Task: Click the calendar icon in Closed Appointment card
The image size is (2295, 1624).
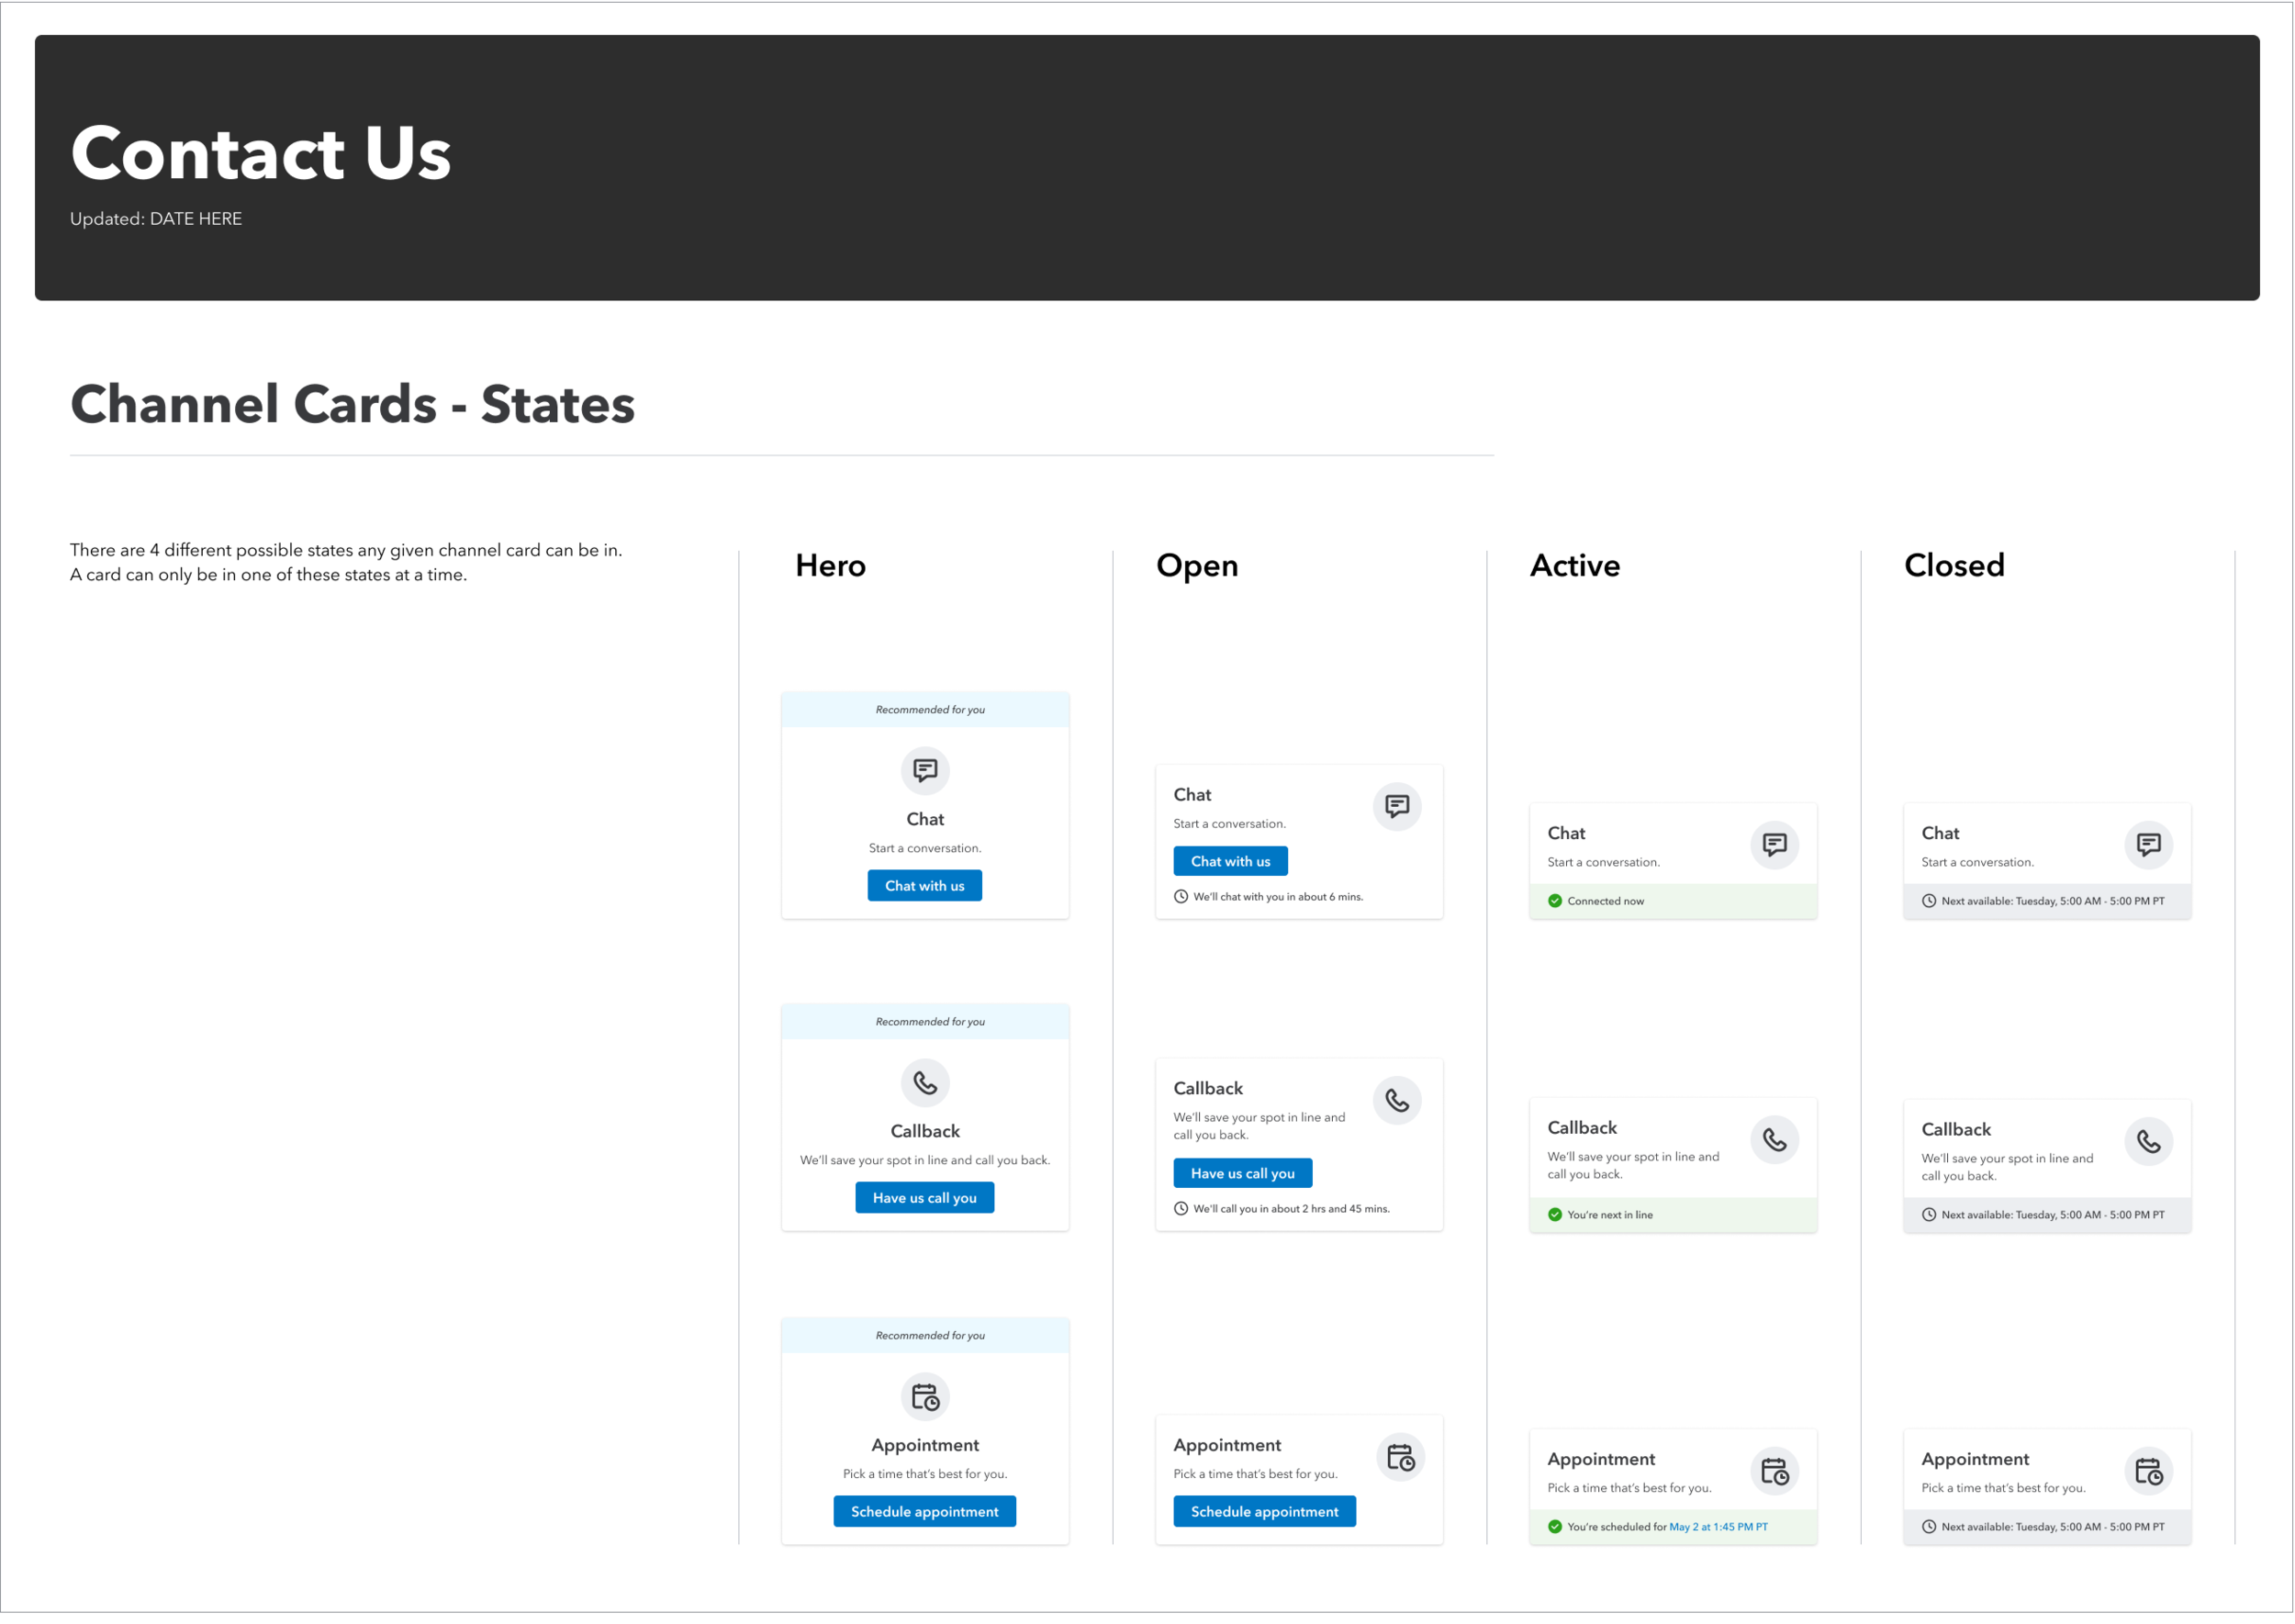Action: tap(2148, 1471)
